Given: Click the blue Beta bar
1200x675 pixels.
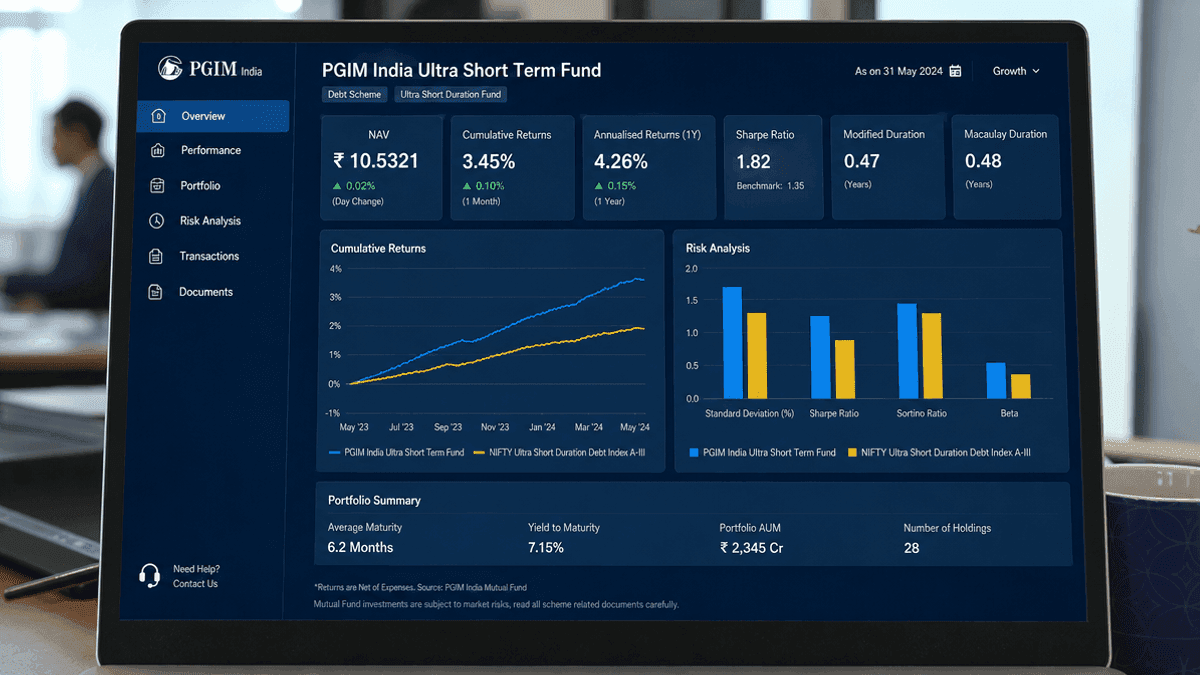Looking at the screenshot, I should point(996,381).
